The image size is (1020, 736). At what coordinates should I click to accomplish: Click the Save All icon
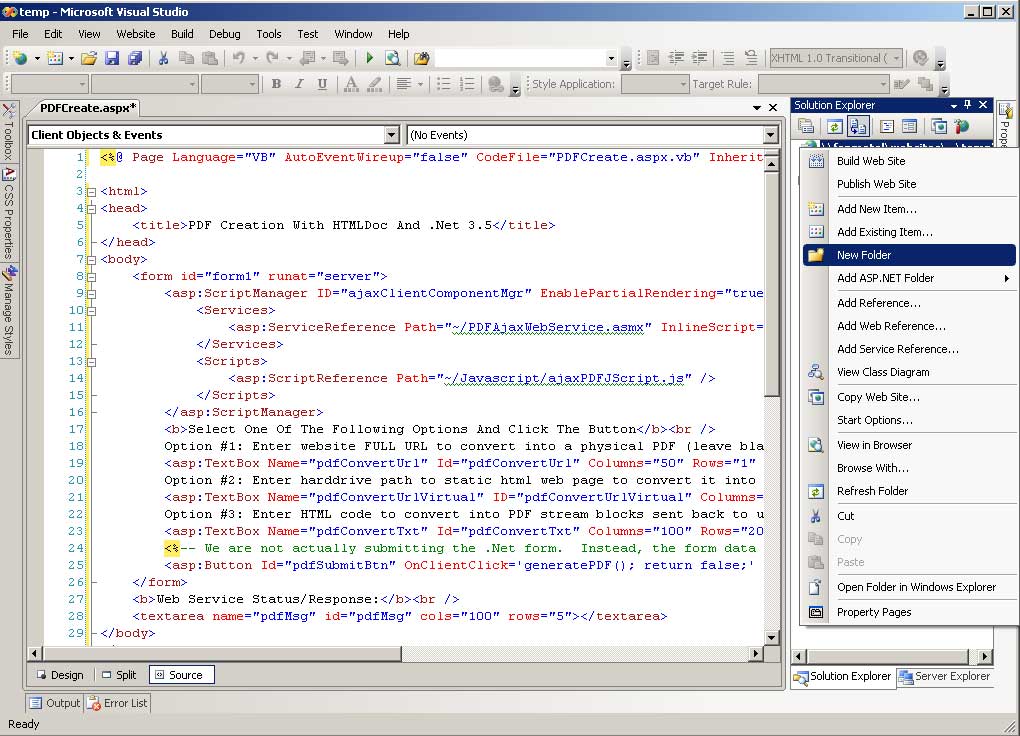[x=135, y=59]
